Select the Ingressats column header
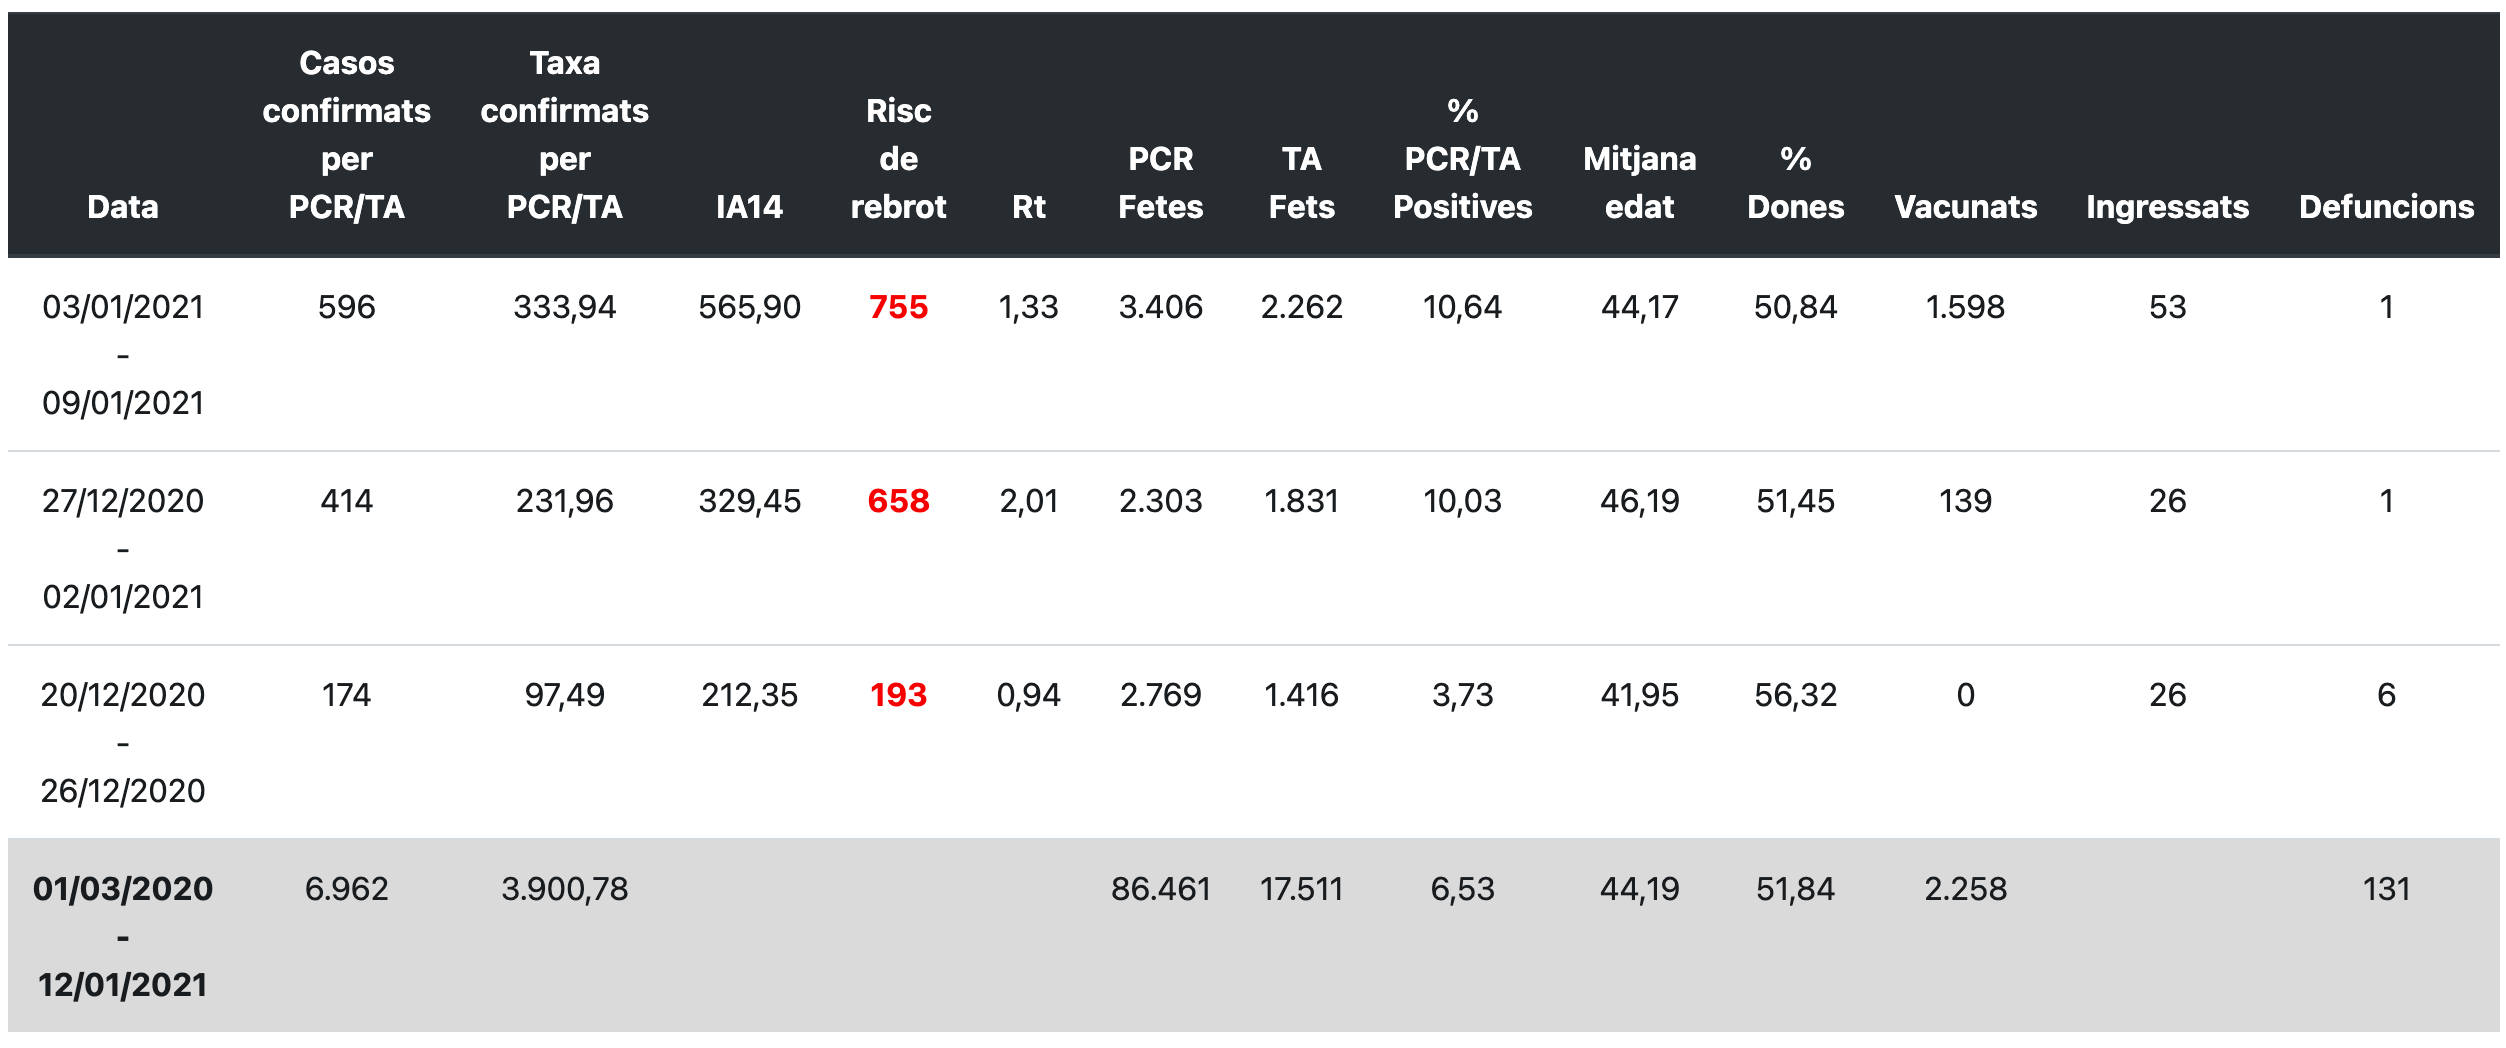The height and width of the screenshot is (1048, 2506). 2167,207
